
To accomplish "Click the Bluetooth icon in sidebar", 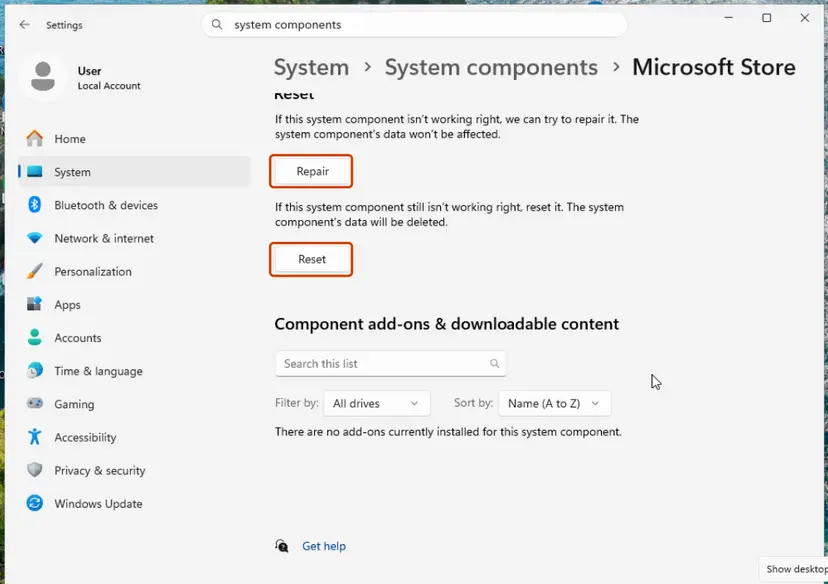I will [x=35, y=204].
